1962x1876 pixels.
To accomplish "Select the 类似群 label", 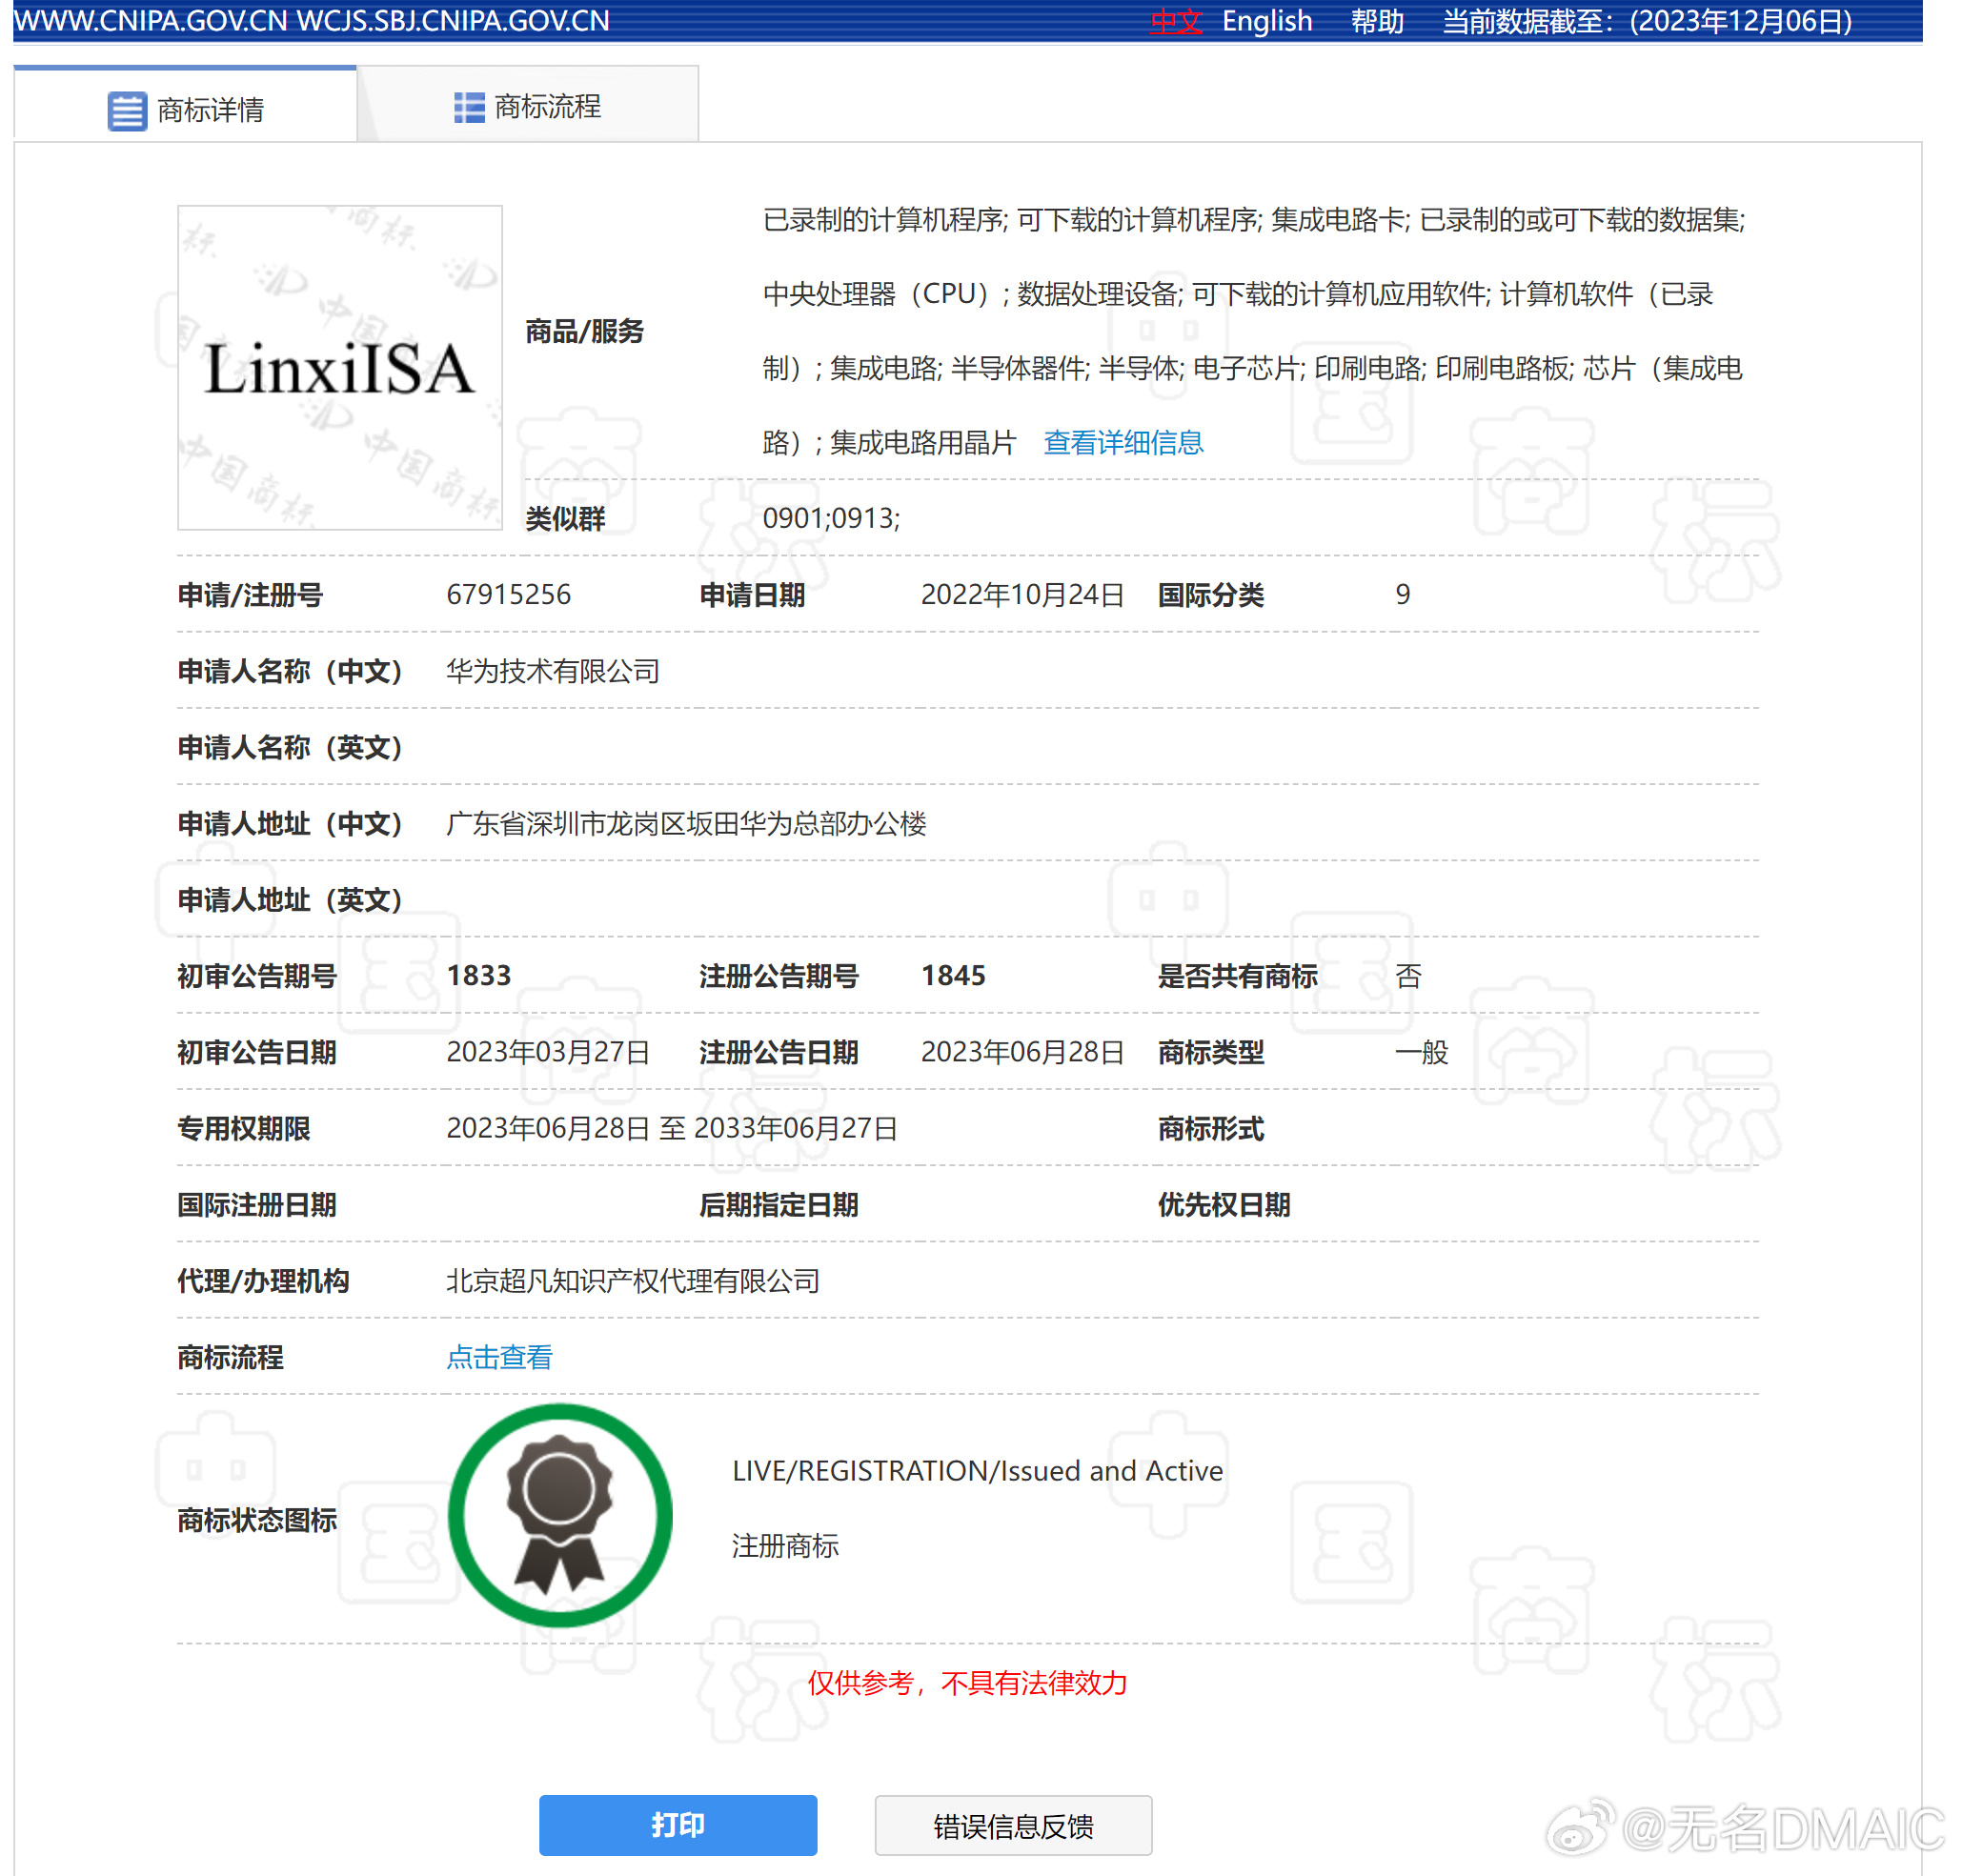I will click(565, 518).
